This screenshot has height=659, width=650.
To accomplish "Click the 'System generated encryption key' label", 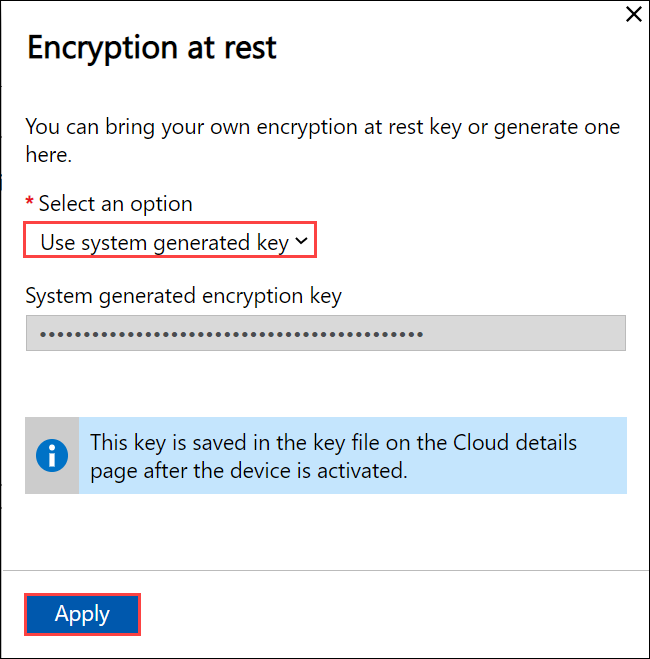I will tap(183, 296).
